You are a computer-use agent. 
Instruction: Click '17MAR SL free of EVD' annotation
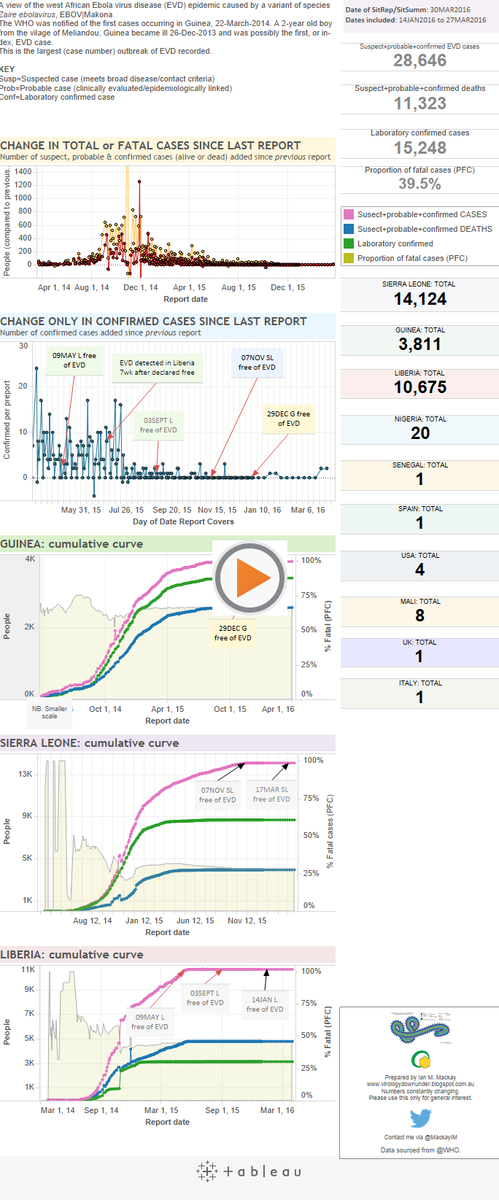point(271,795)
